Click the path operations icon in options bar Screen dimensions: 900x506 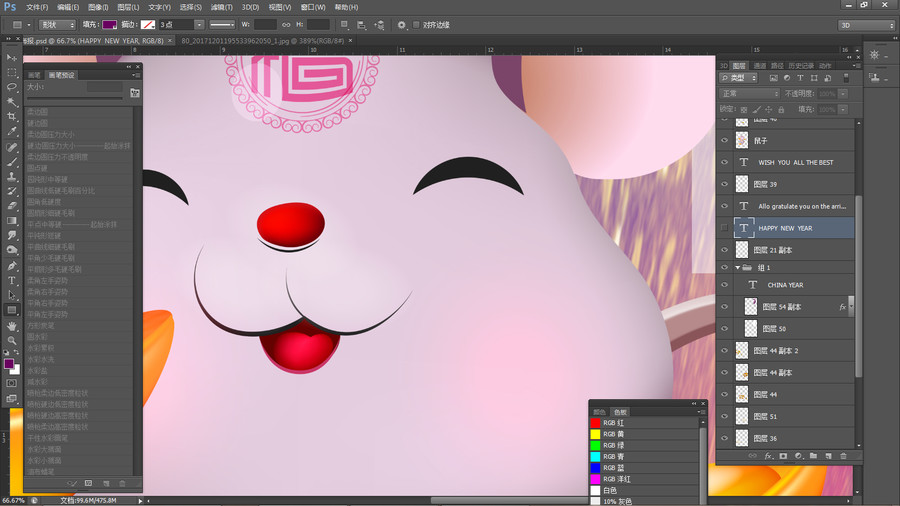344,25
